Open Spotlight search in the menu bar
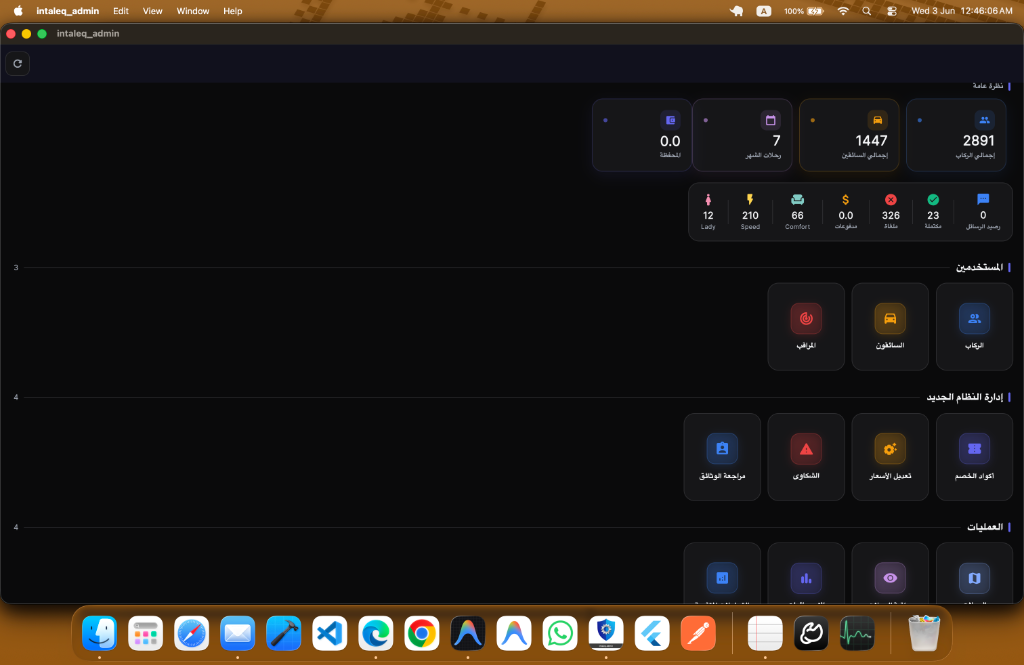The height and width of the screenshot is (665, 1024). pos(867,11)
